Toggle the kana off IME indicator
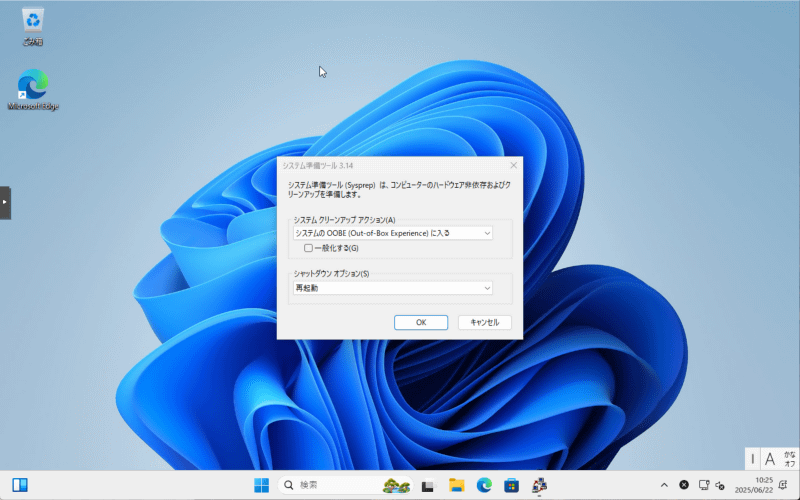The image size is (800, 500). point(789,459)
